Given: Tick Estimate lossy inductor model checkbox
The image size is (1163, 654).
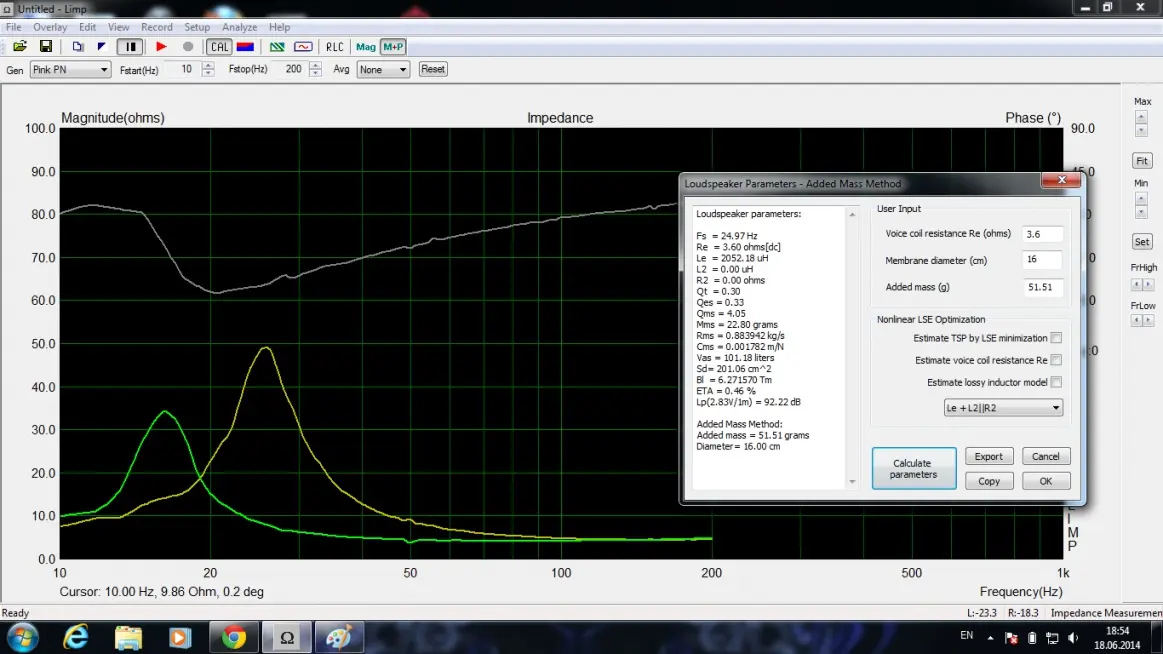Looking at the screenshot, I should [x=1056, y=382].
